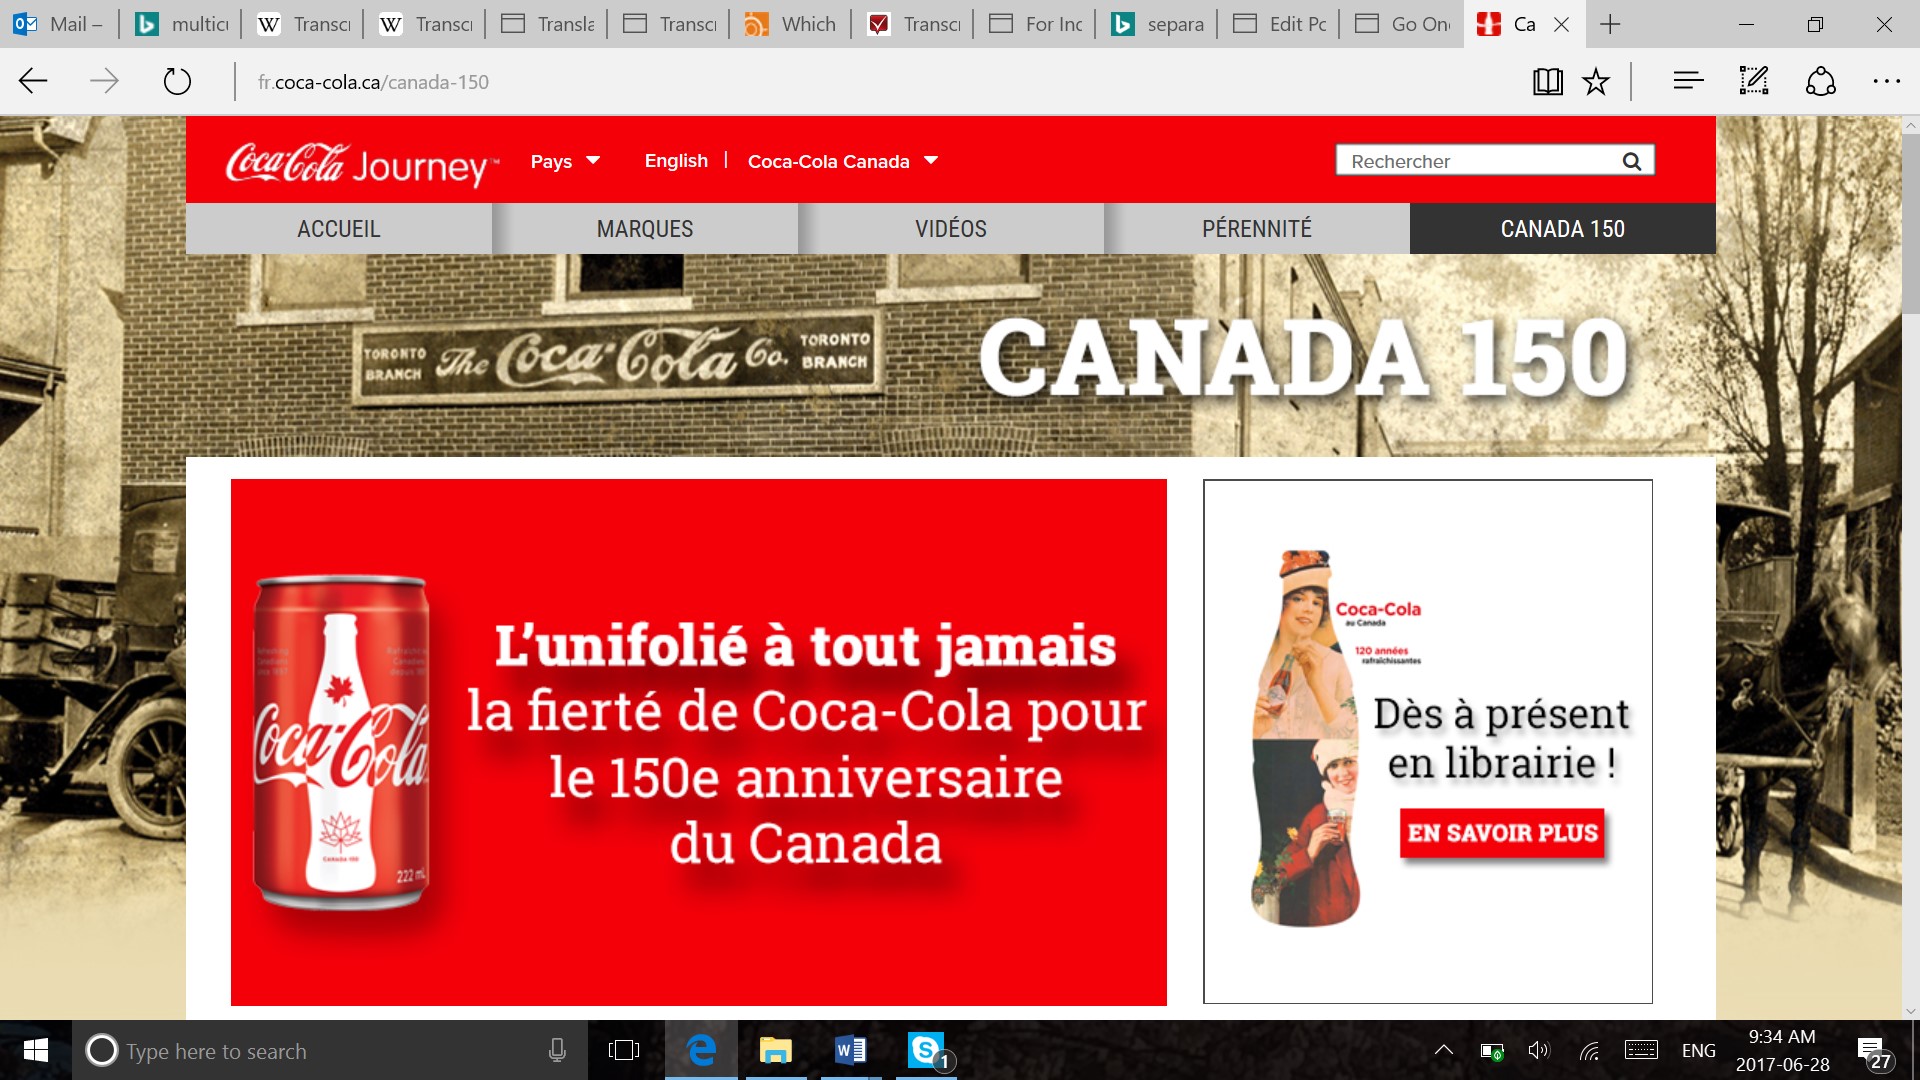Click the search magnifier in Rechercher box

(x=1632, y=161)
